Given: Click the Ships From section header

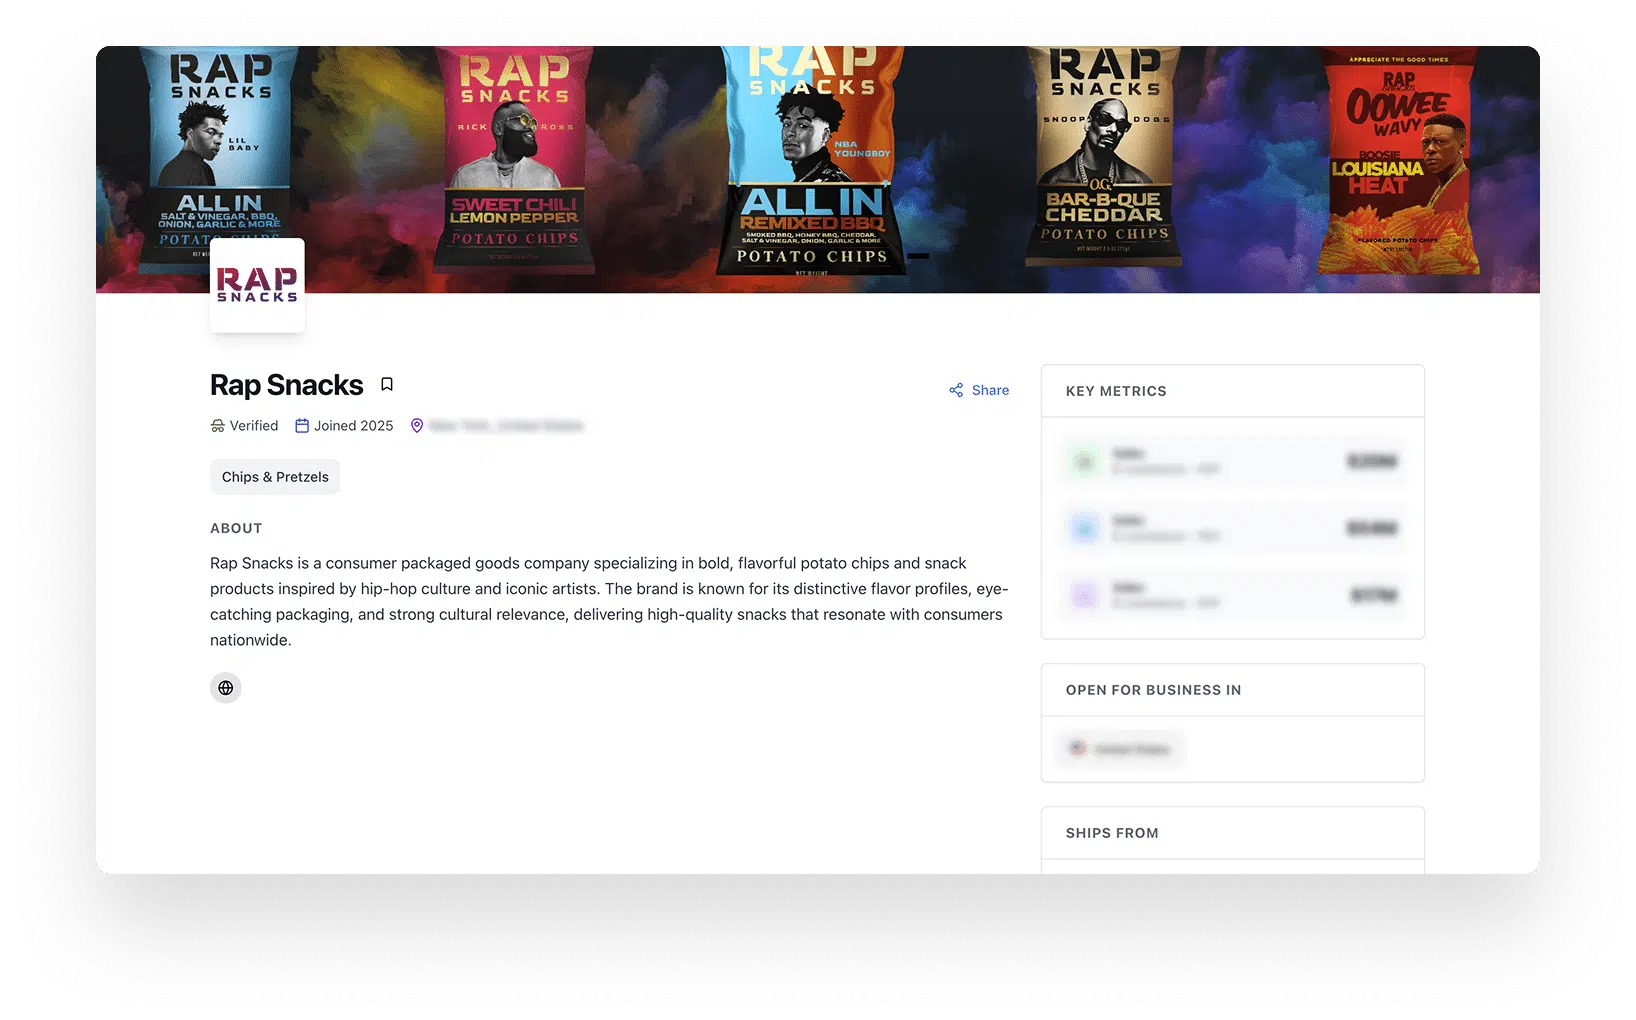Looking at the screenshot, I should (1111, 832).
